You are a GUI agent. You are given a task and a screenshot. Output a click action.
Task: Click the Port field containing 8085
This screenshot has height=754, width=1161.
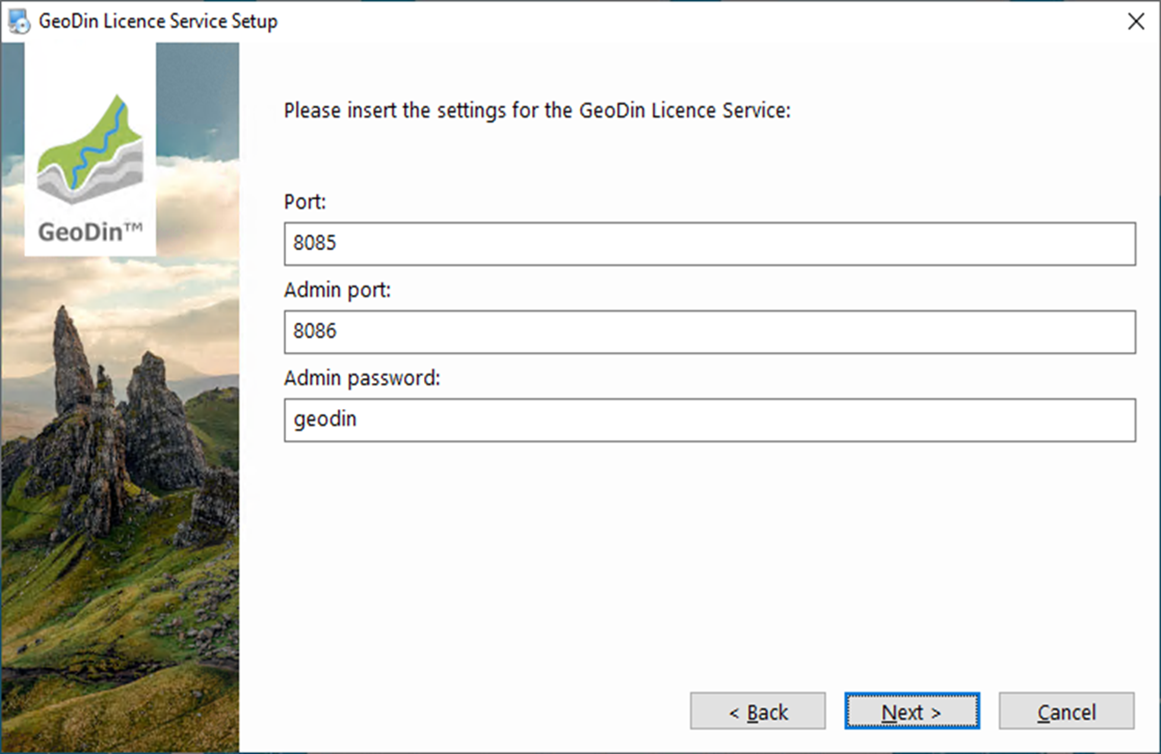point(709,244)
